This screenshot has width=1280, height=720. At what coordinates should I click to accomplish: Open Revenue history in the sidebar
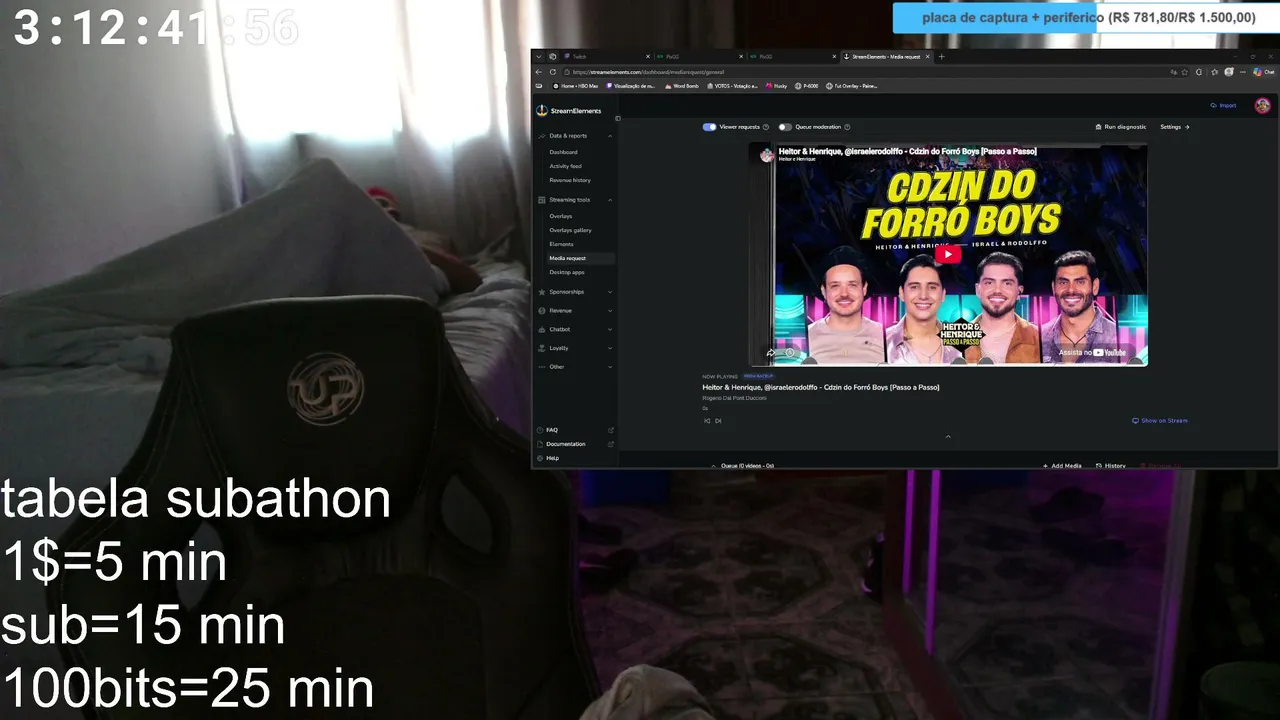click(570, 180)
